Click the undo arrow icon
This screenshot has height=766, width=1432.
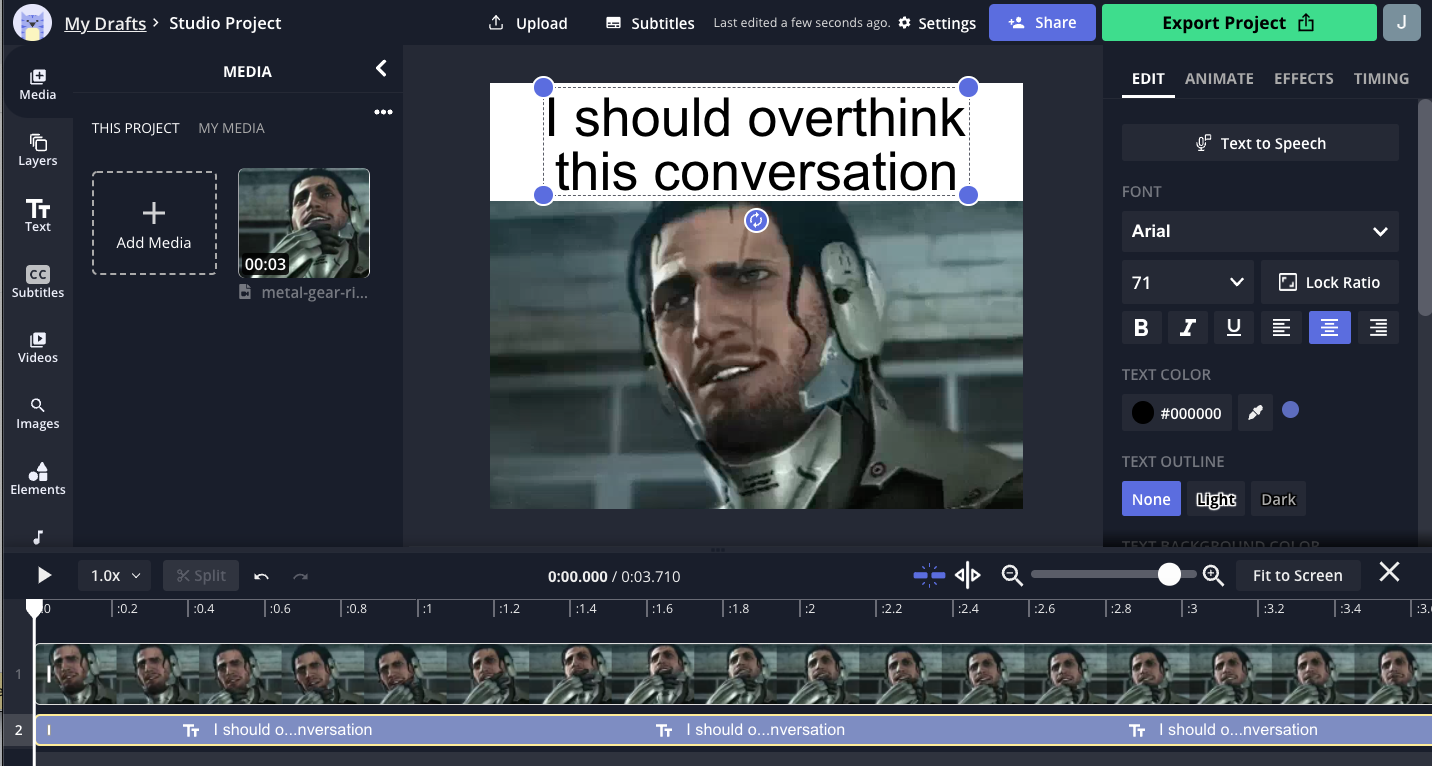click(x=262, y=576)
